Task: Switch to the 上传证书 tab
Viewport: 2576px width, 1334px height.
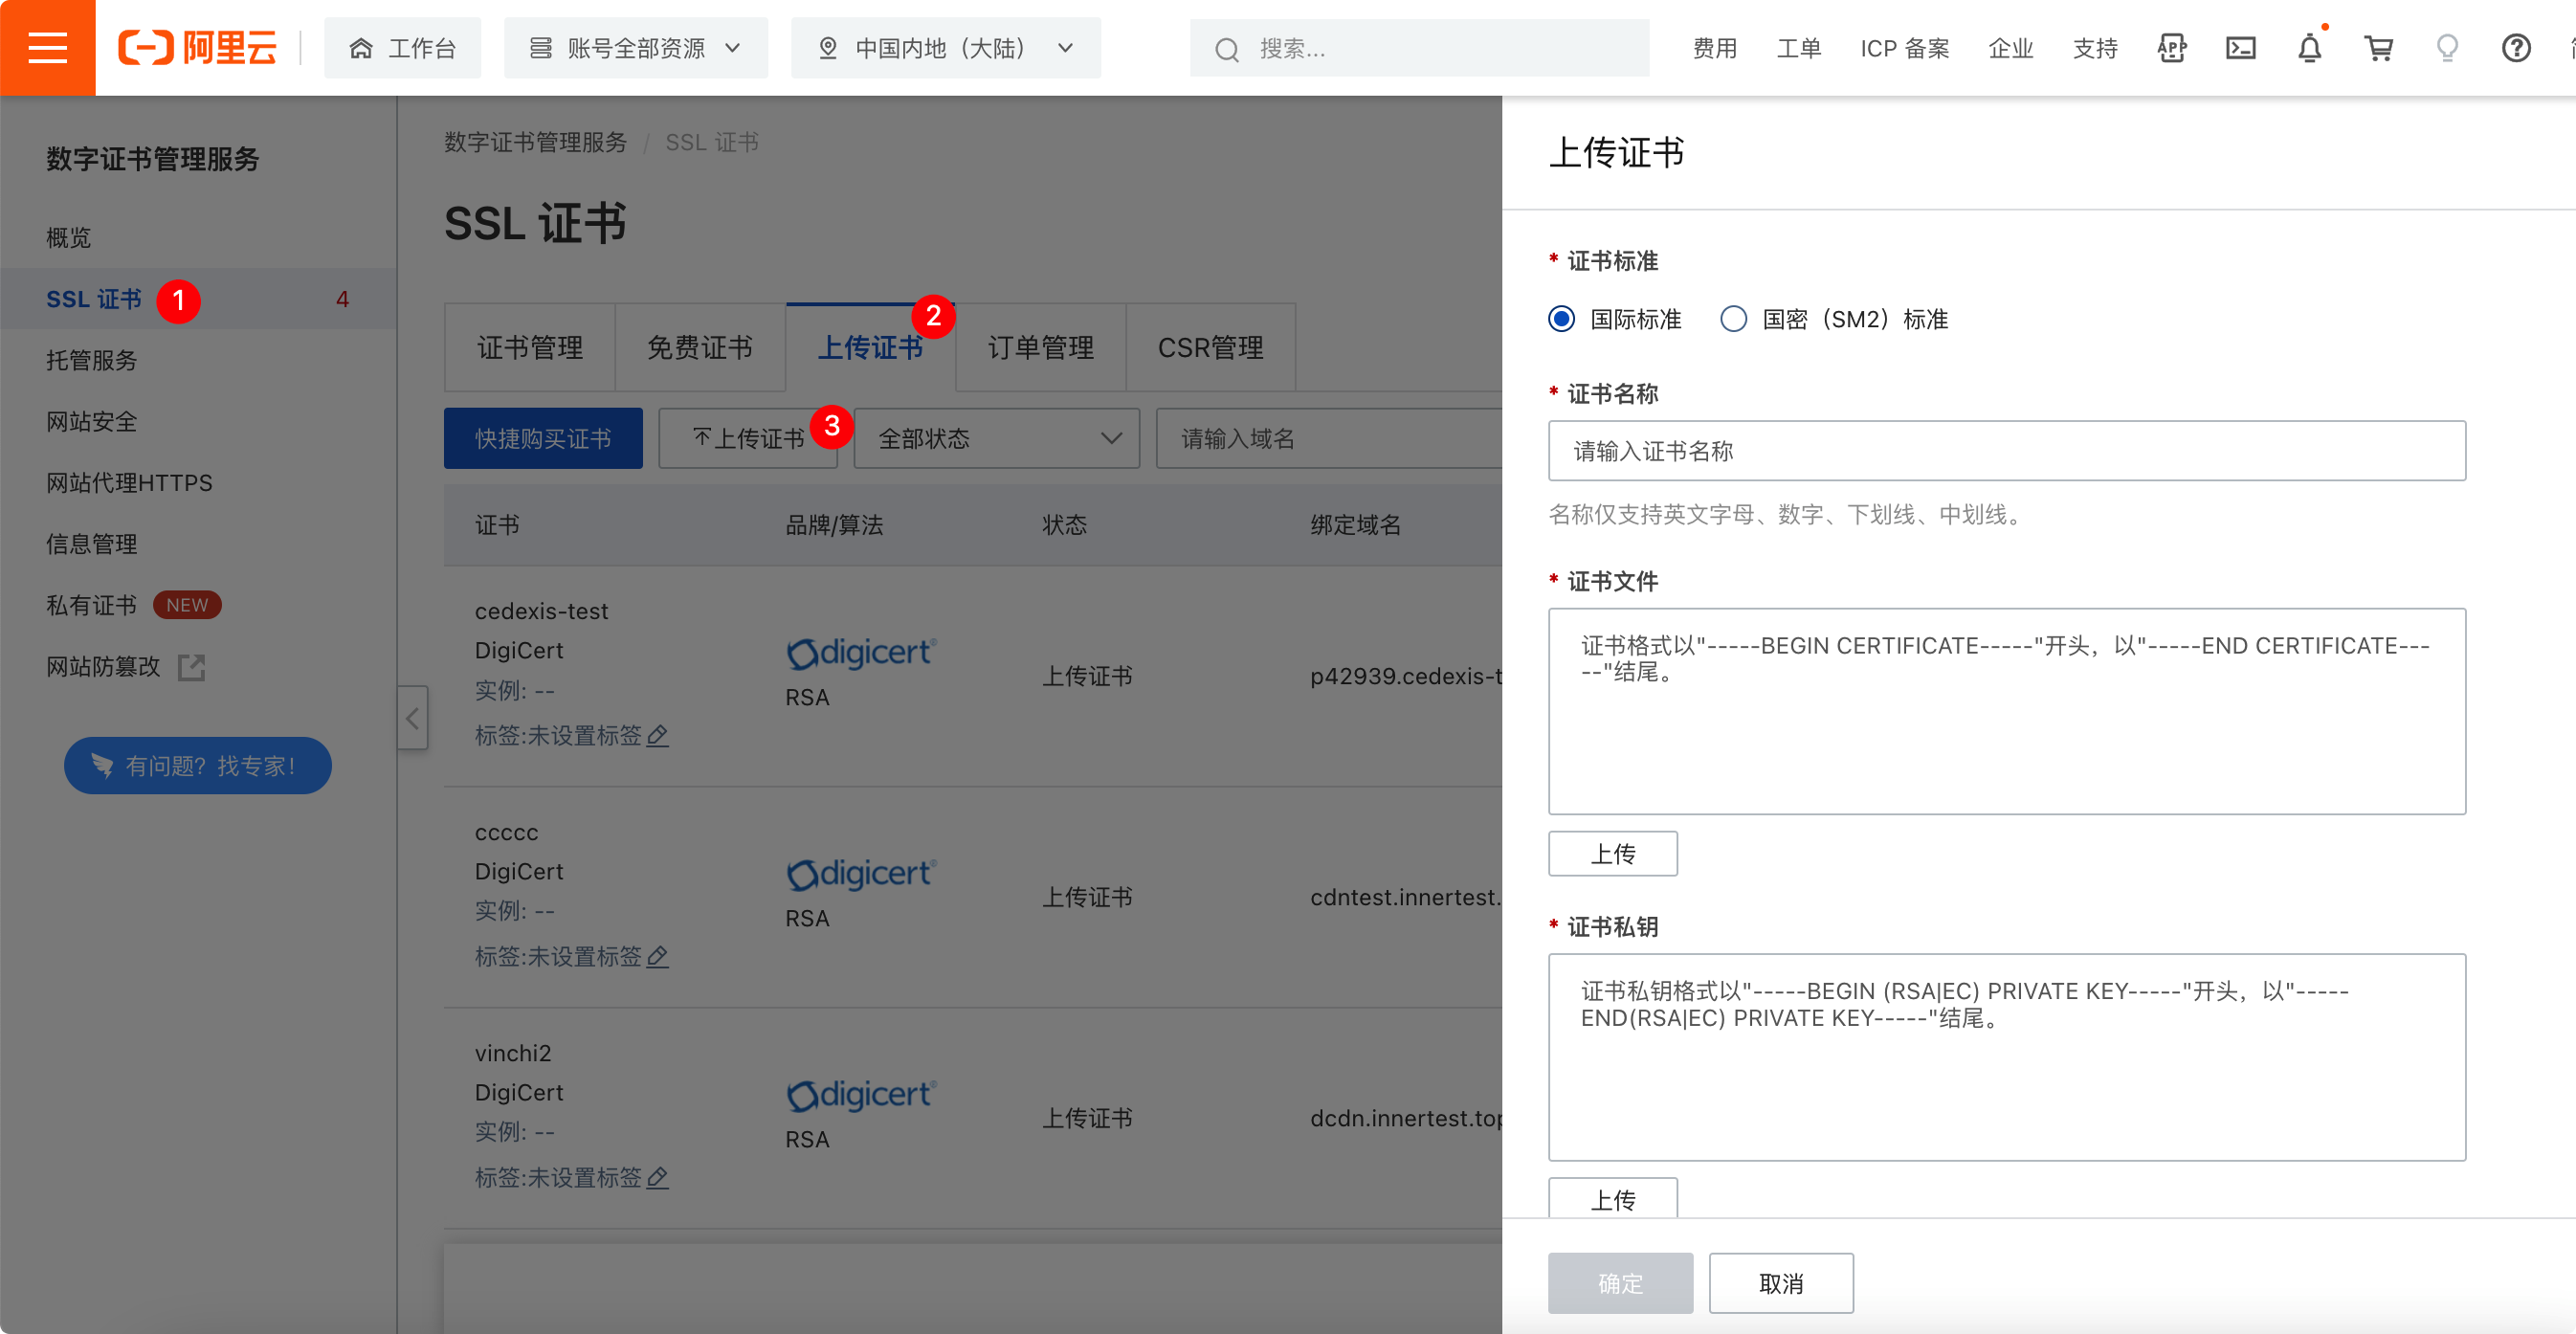Action: (x=870, y=347)
